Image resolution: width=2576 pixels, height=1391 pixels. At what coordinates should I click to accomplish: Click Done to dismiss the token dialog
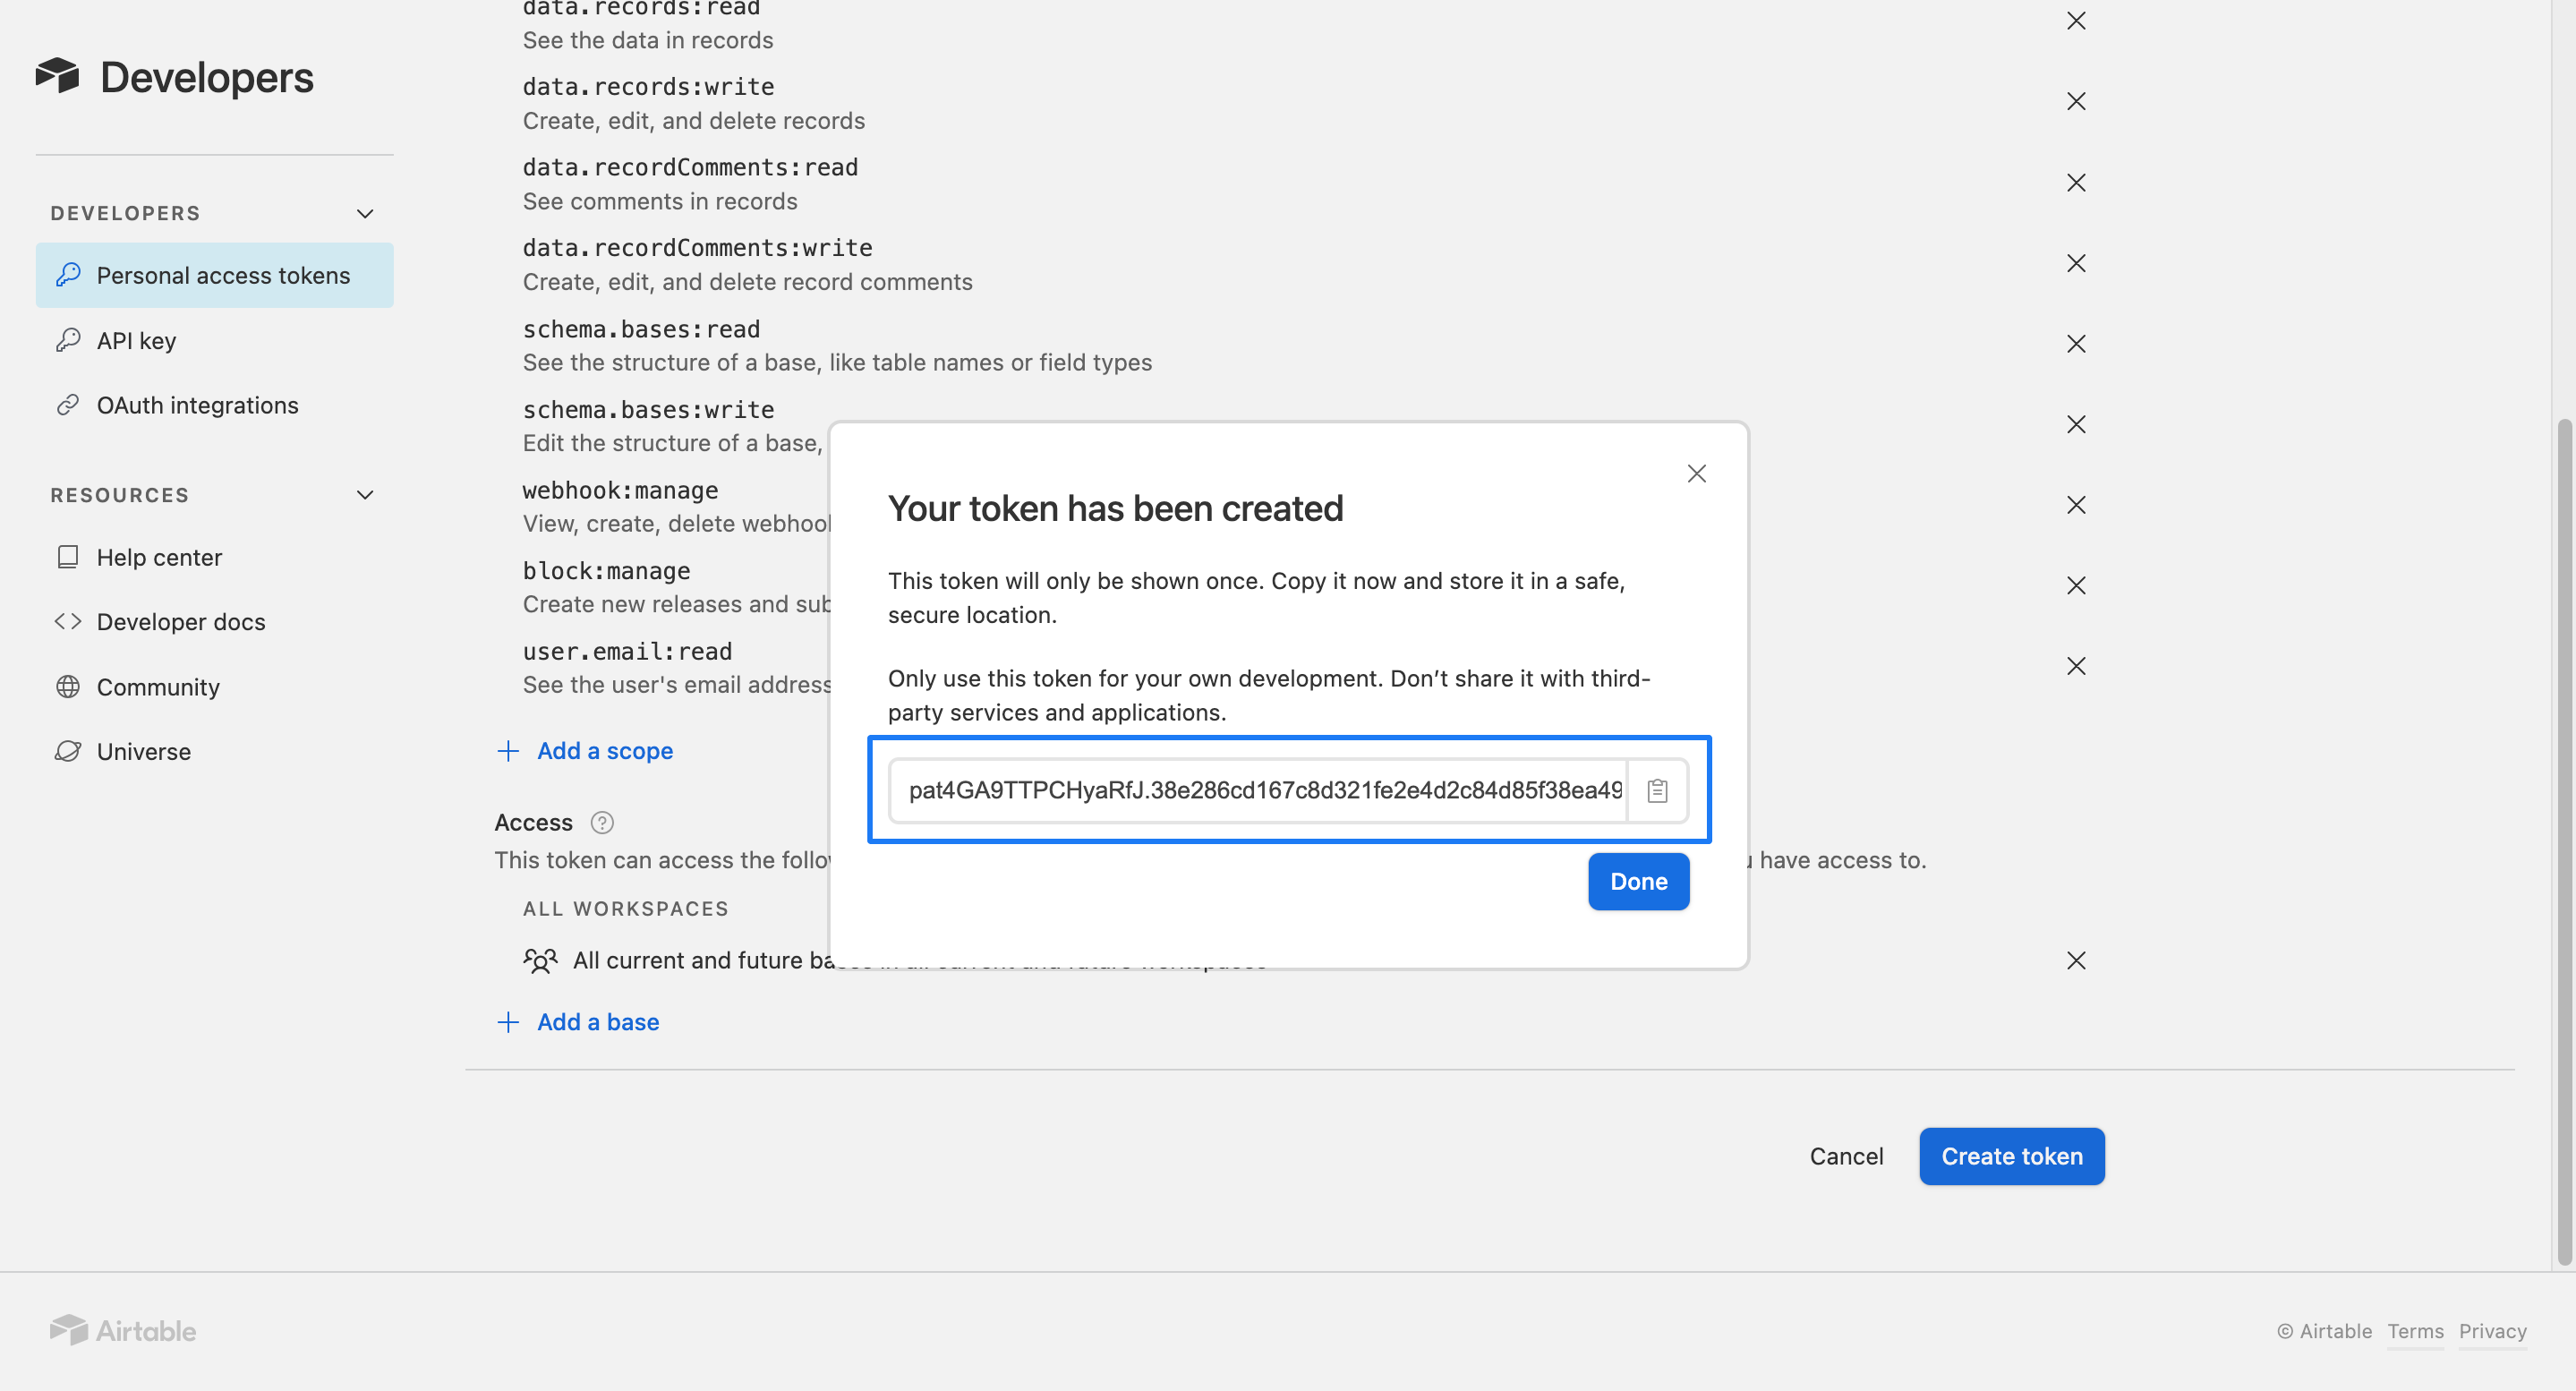coord(1638,881)
